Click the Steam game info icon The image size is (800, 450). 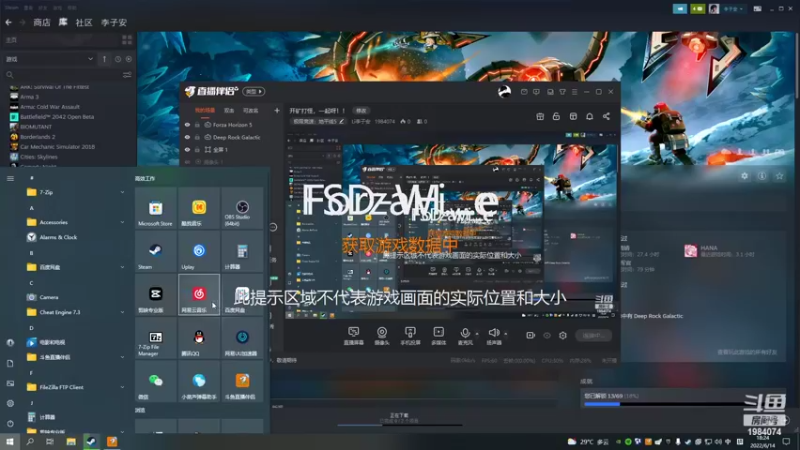762,176
